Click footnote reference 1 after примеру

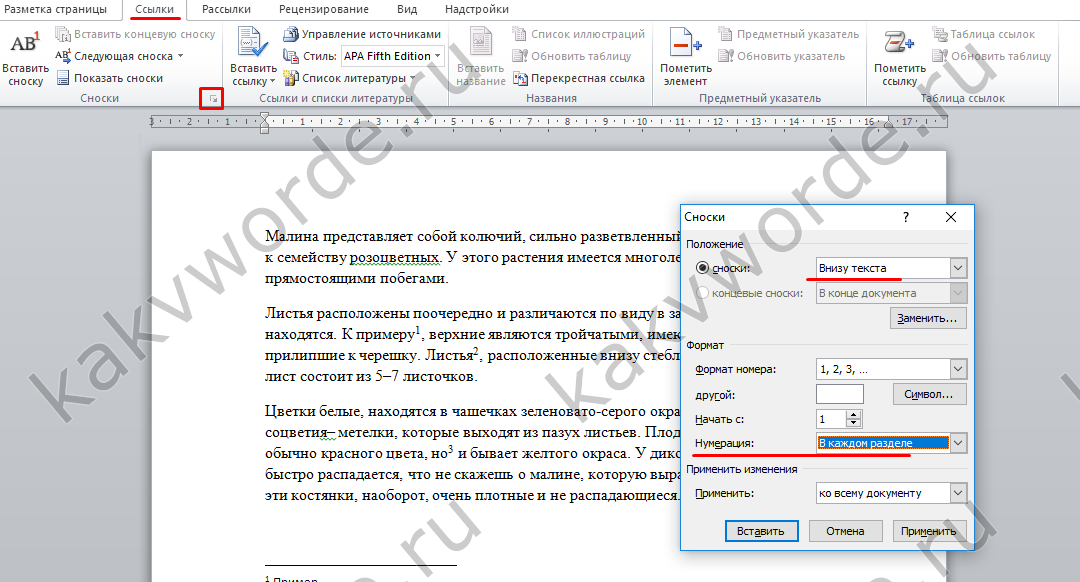[418, 329]
